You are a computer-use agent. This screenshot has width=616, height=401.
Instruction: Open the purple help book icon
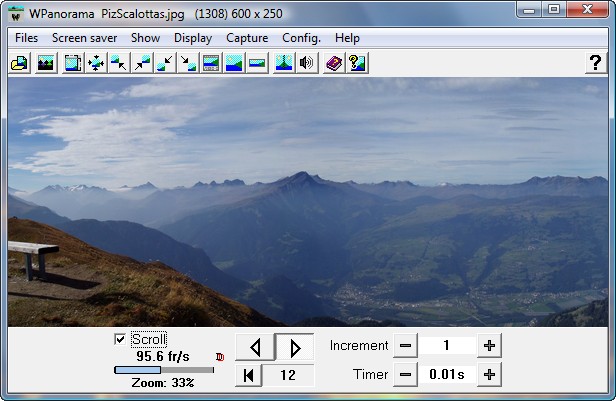pyautogui.click(x=334, y=63)
